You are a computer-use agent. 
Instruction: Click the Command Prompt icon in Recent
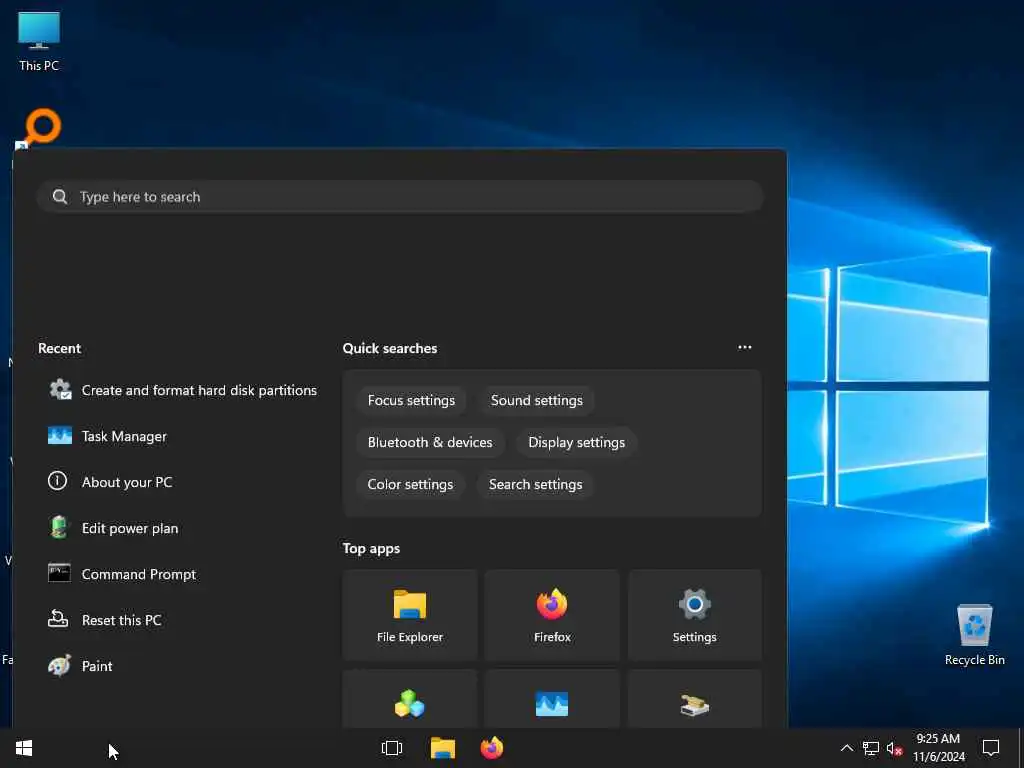[59, 573]
